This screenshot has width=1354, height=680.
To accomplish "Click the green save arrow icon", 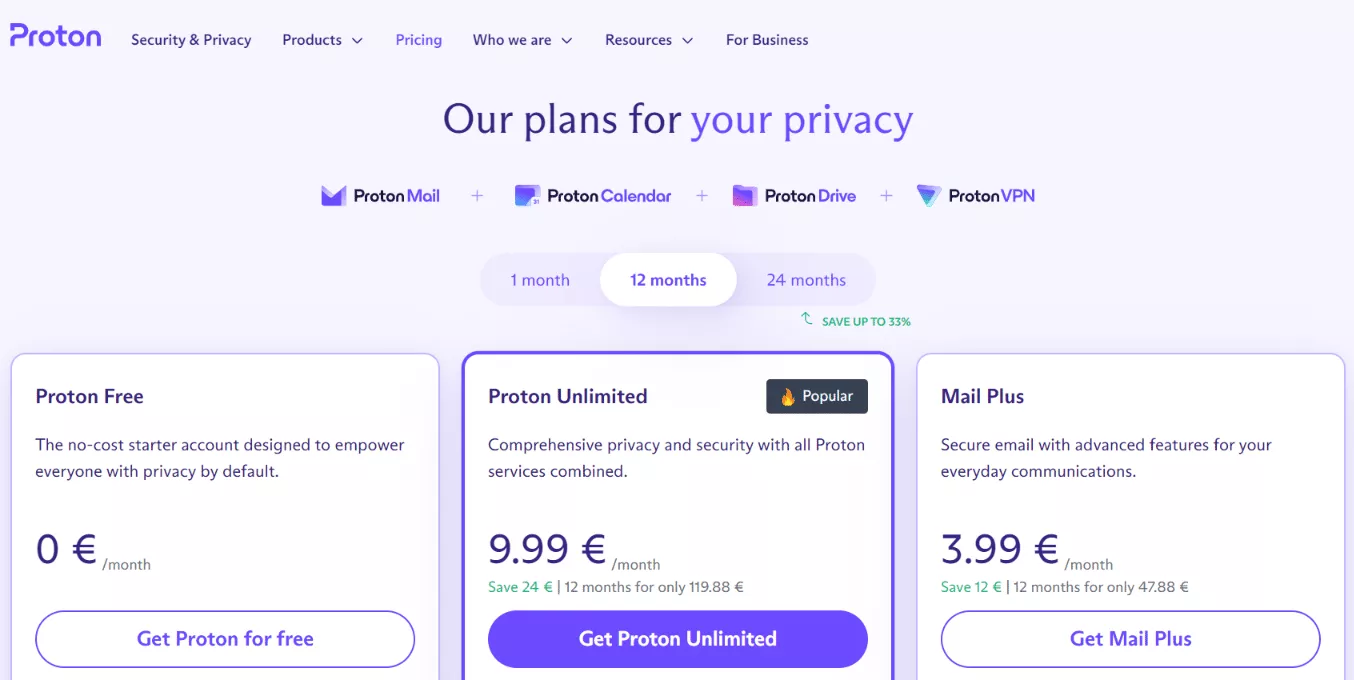I will click(x=807, y=319).
